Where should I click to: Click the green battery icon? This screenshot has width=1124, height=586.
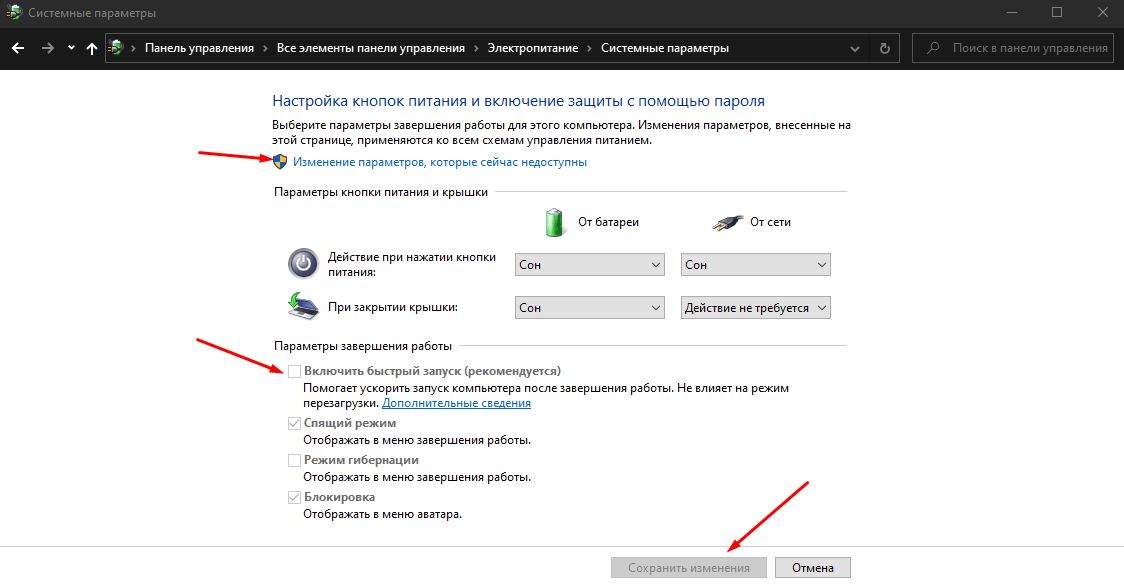point(554,222)
